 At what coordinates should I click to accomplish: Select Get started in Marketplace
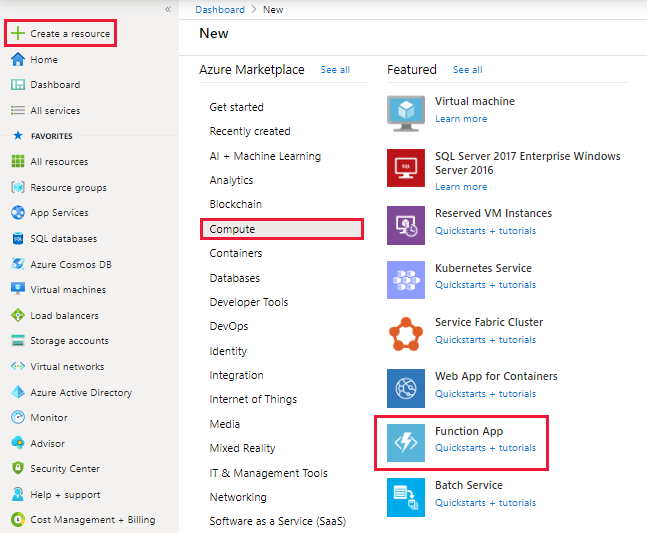pyautogui.click(x=236, y=107)
